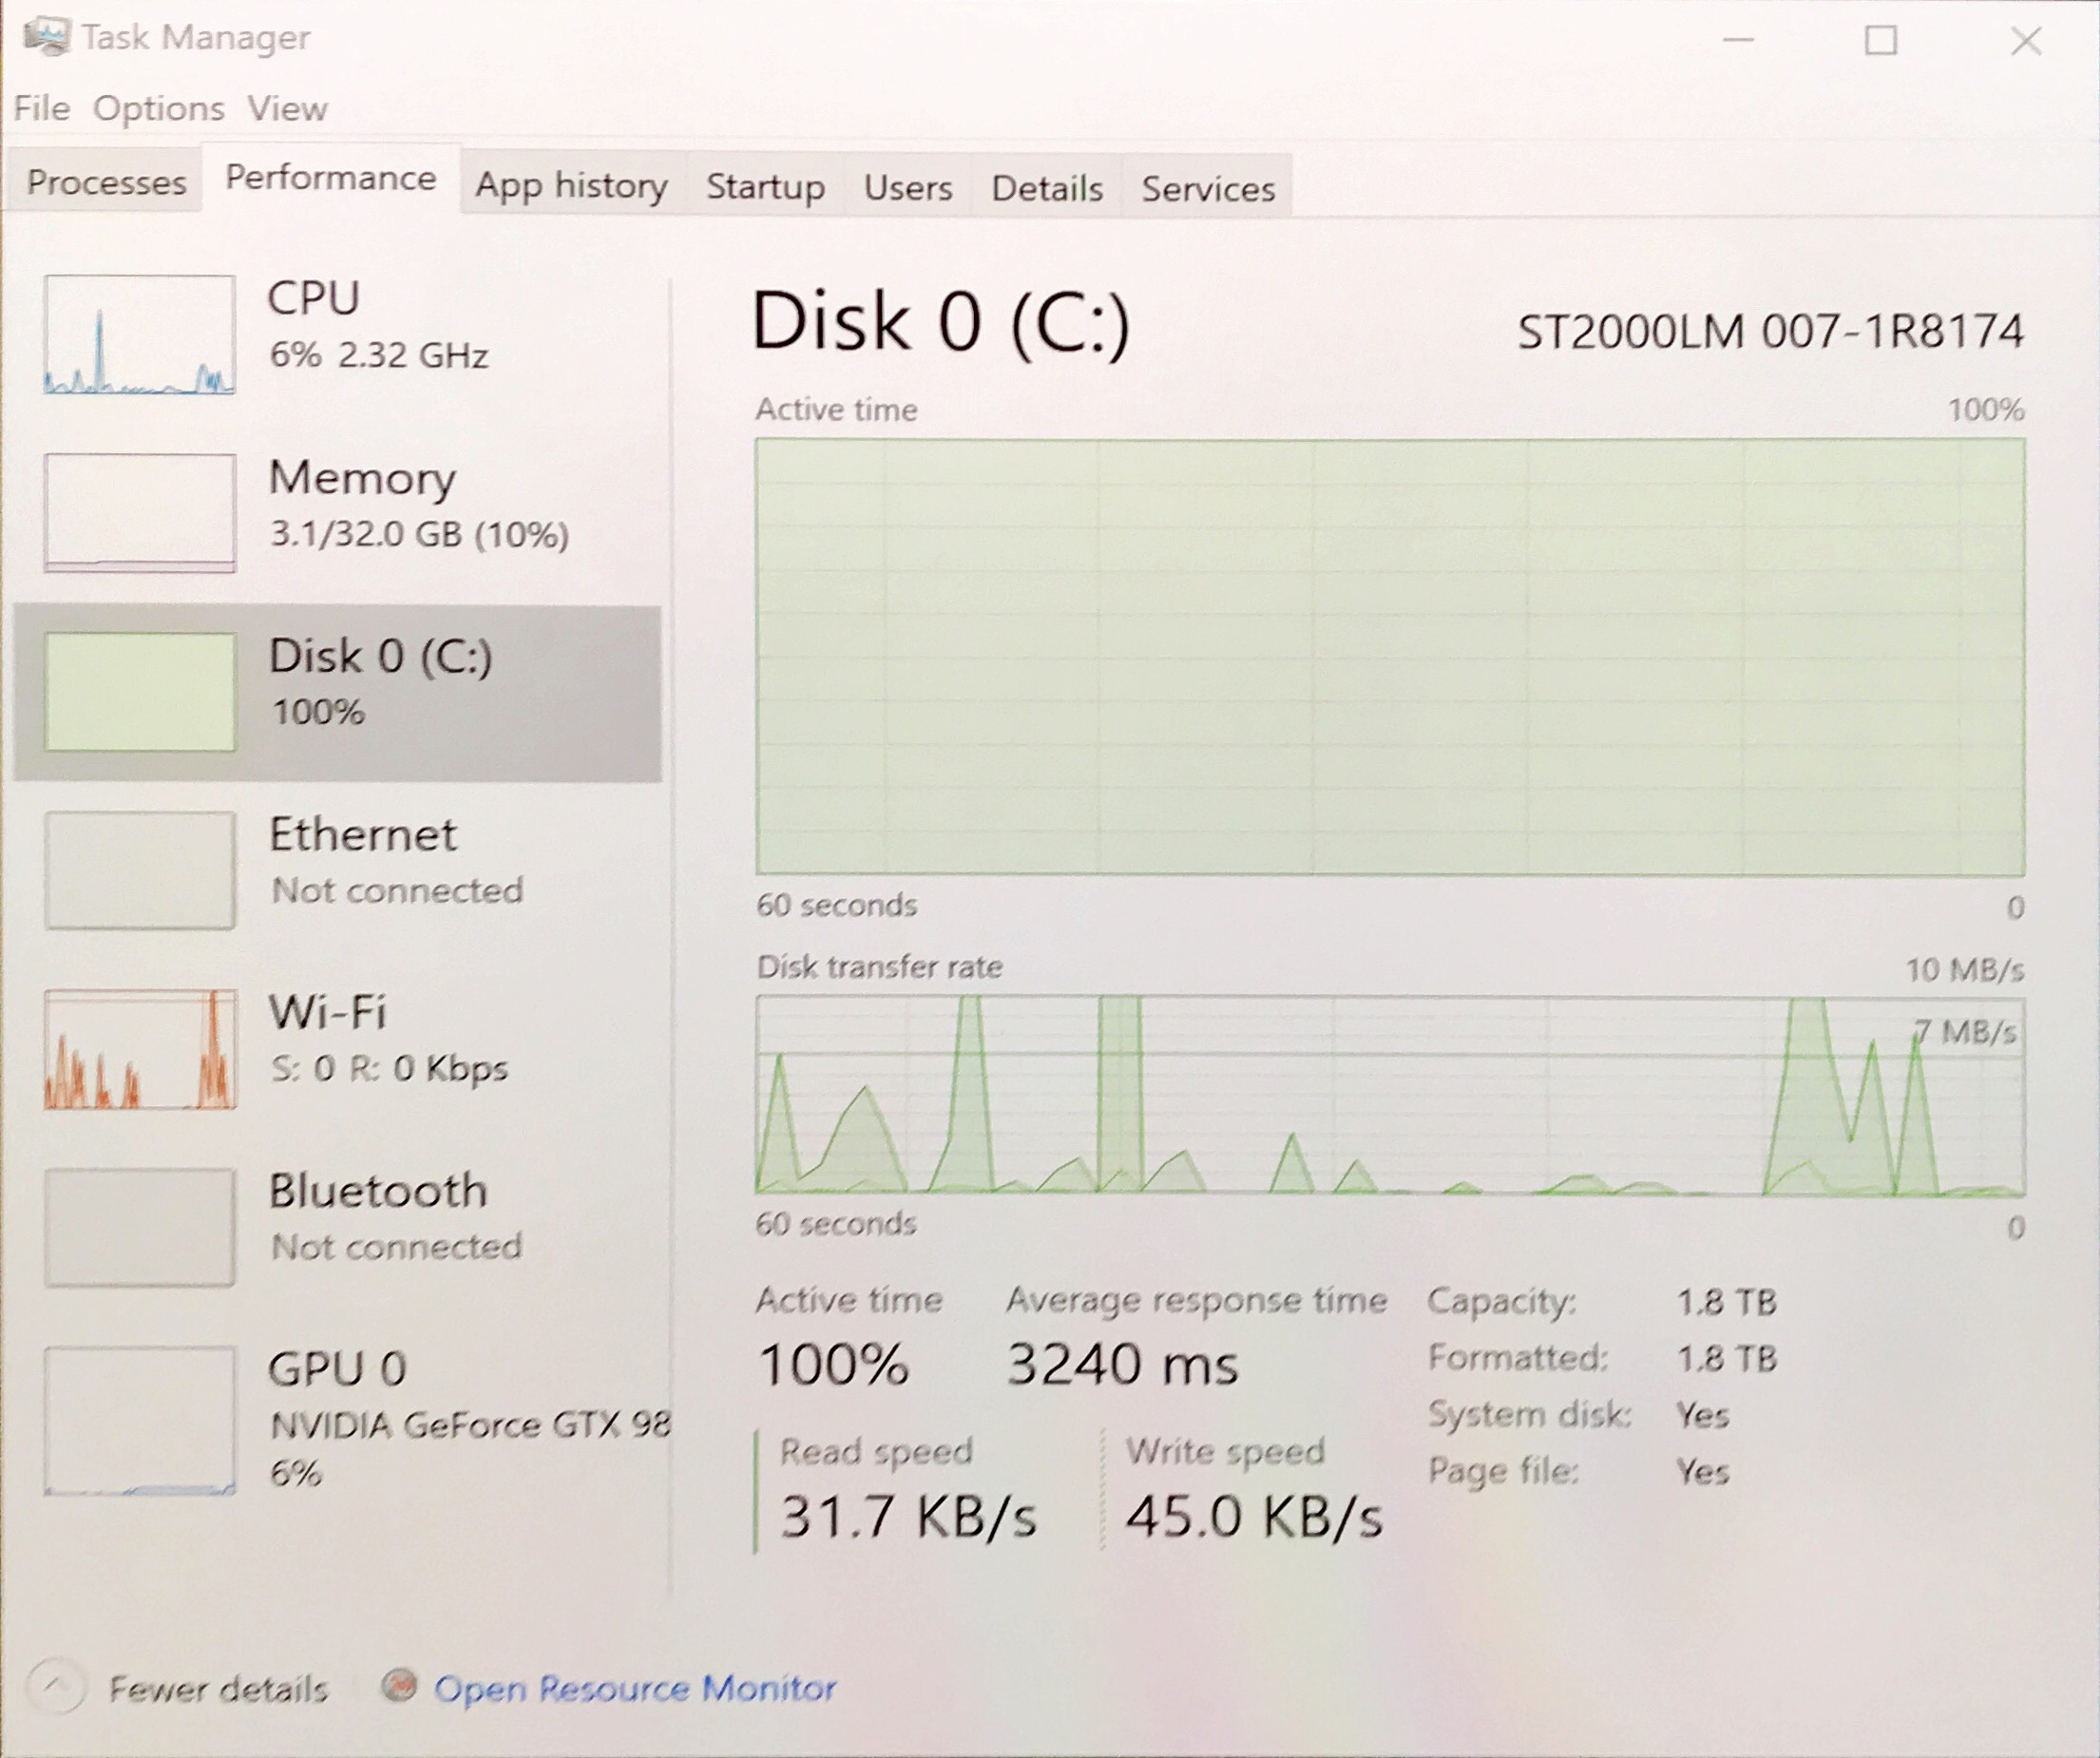Open the View menu
Viewport: 2100px width, 1758px height.
click(287, 108)
